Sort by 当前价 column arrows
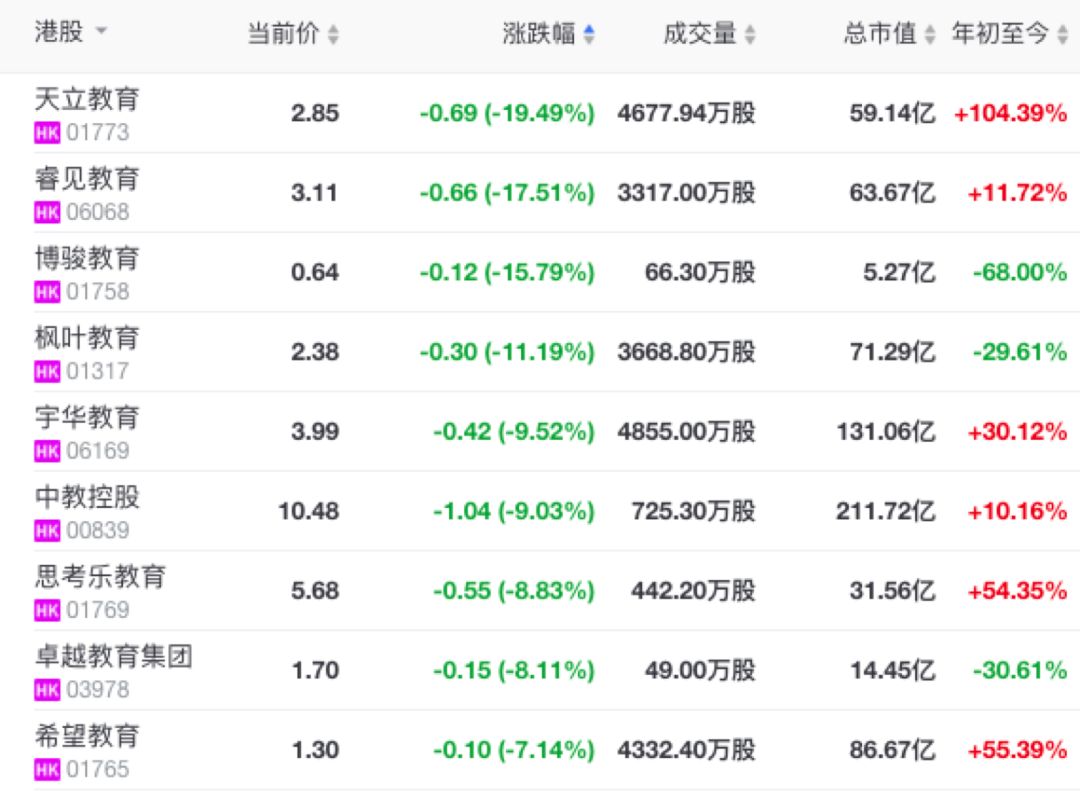Viewport: 1080px width, 798px height. coord(333,34)
